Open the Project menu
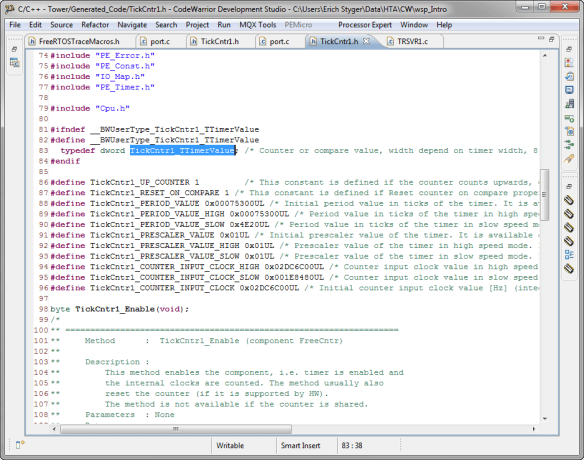Image resolution: width=584 pixels, height=460 pixels. pyautogui.click(x=197, y=25)
